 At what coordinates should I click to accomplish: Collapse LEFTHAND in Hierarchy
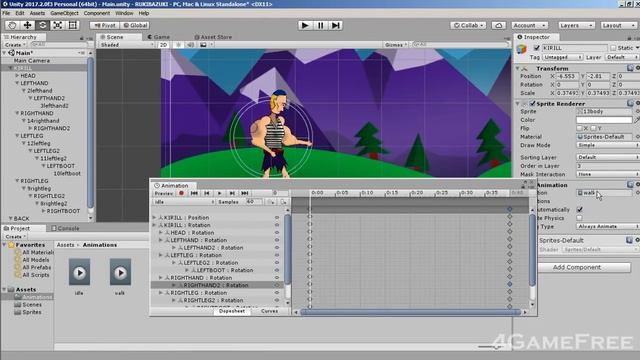(17, 83)
